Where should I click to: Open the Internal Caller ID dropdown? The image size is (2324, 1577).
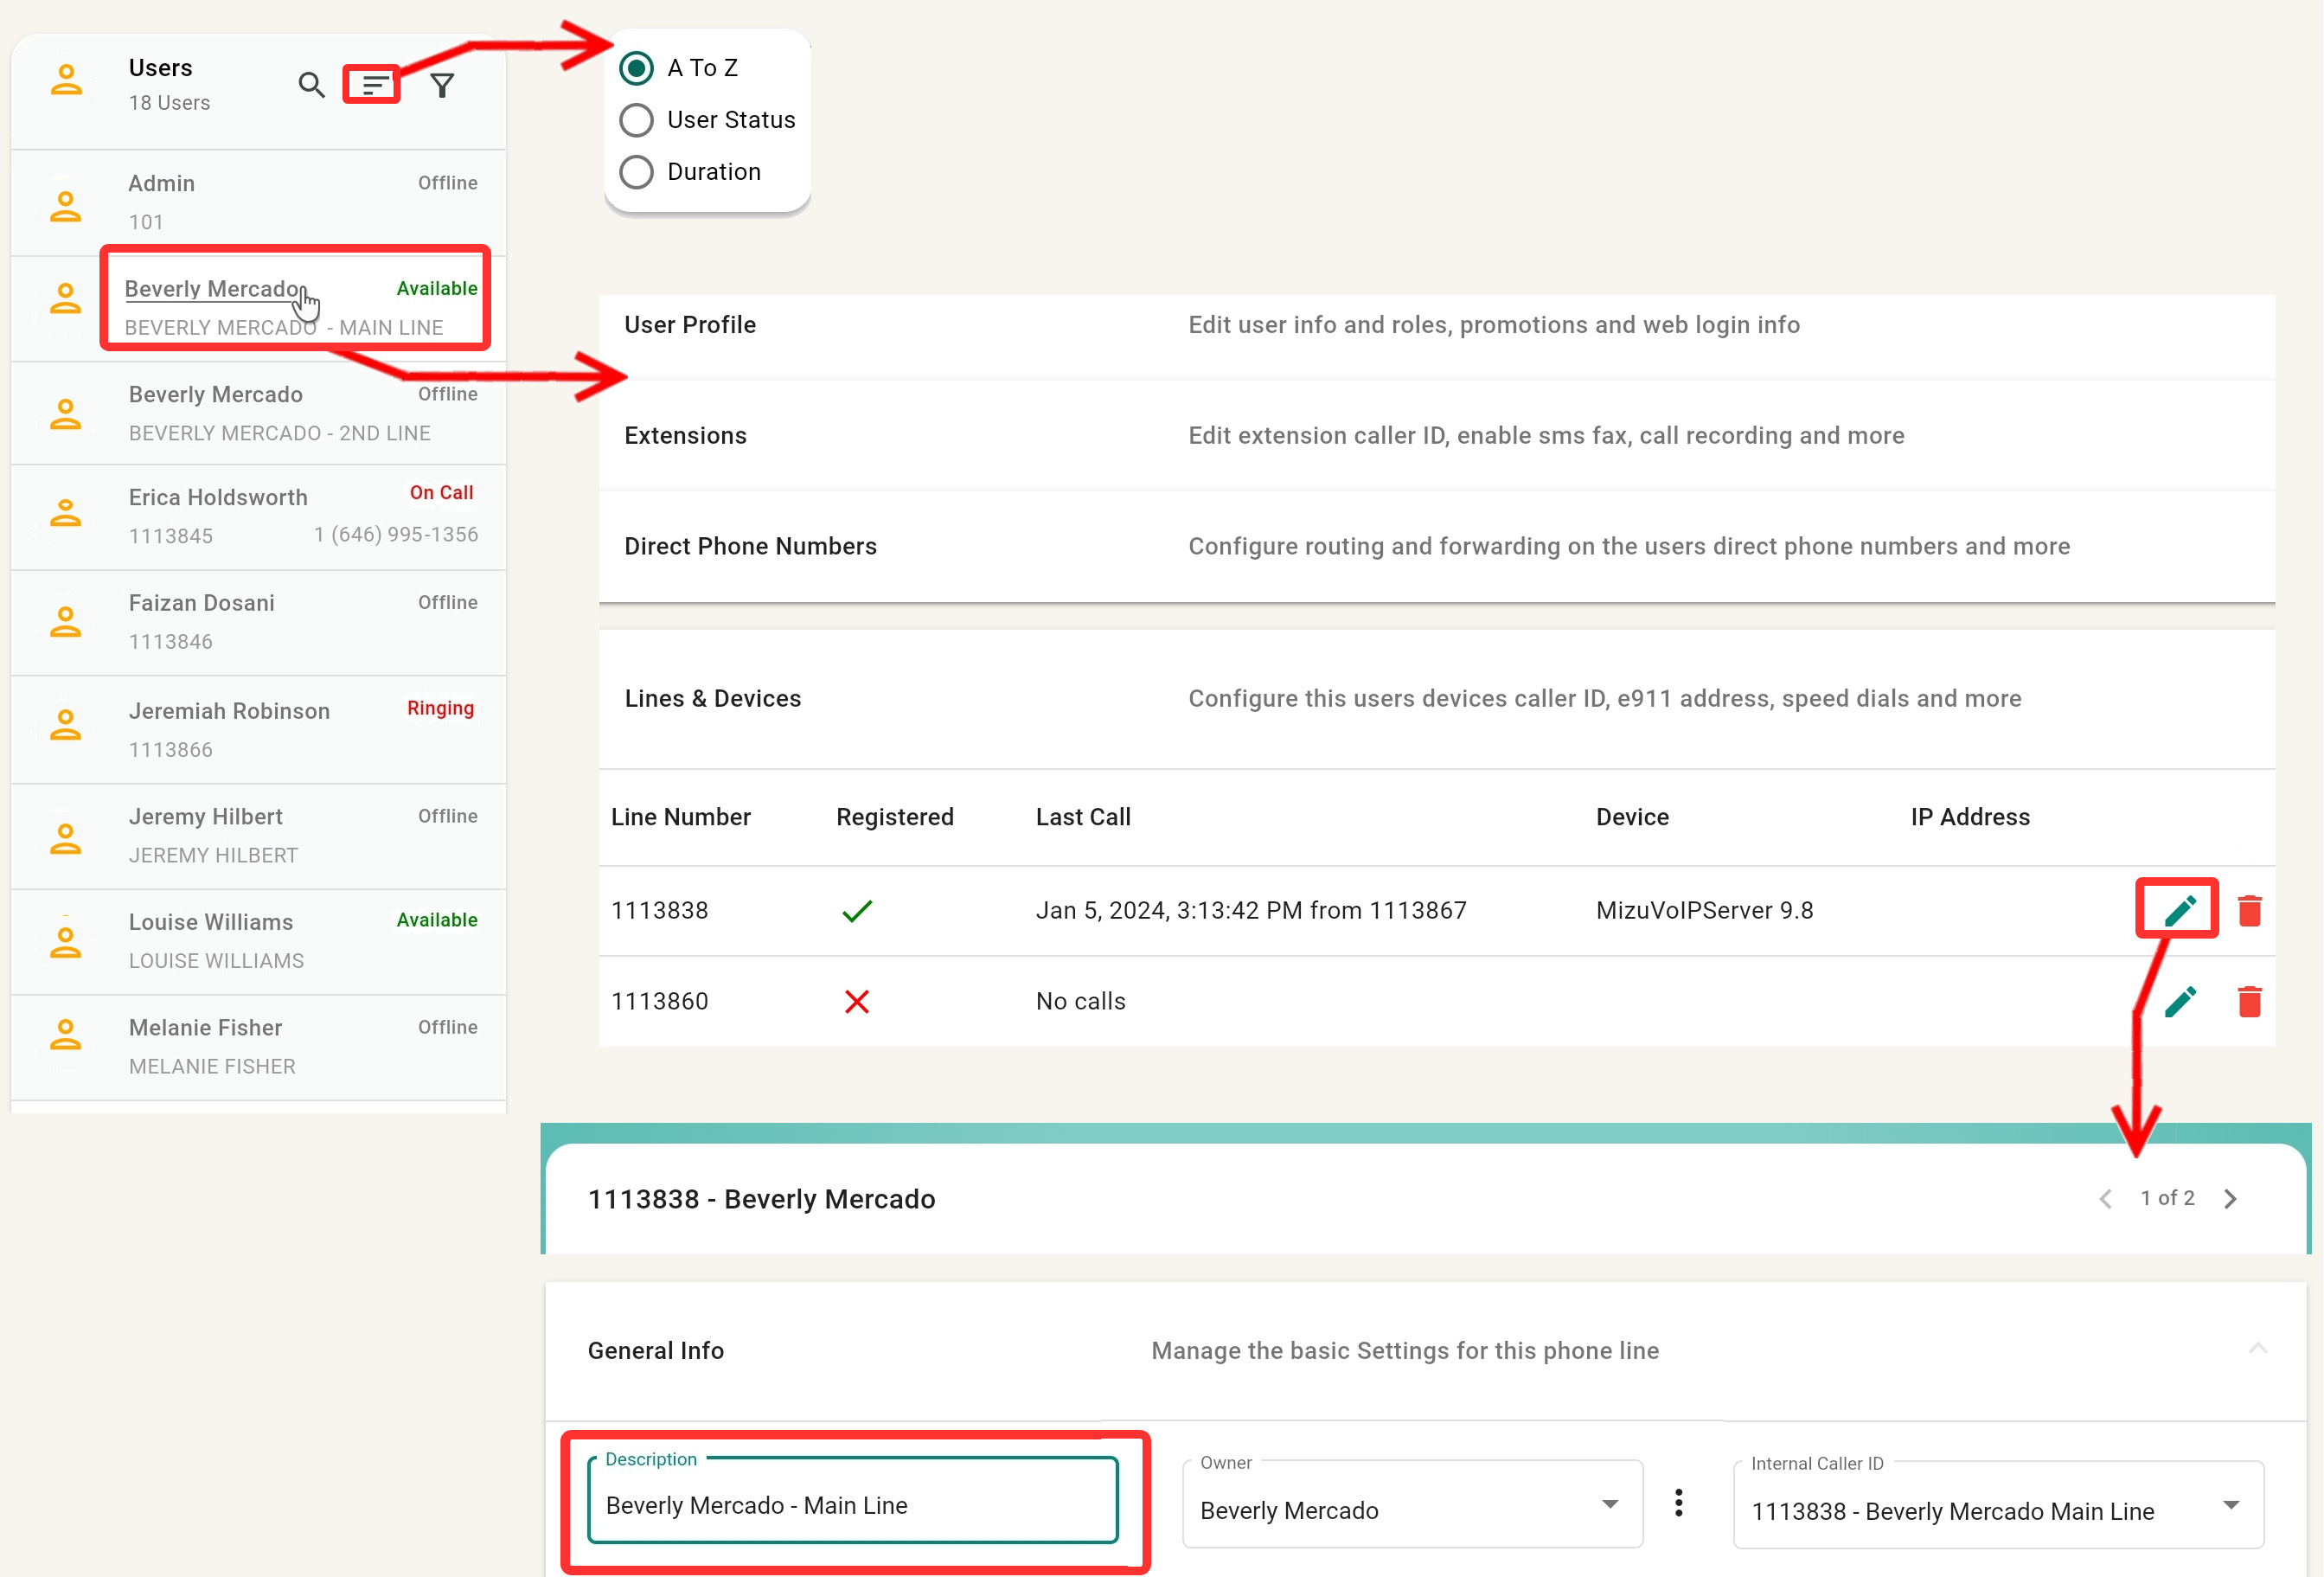point(1997,1506)
